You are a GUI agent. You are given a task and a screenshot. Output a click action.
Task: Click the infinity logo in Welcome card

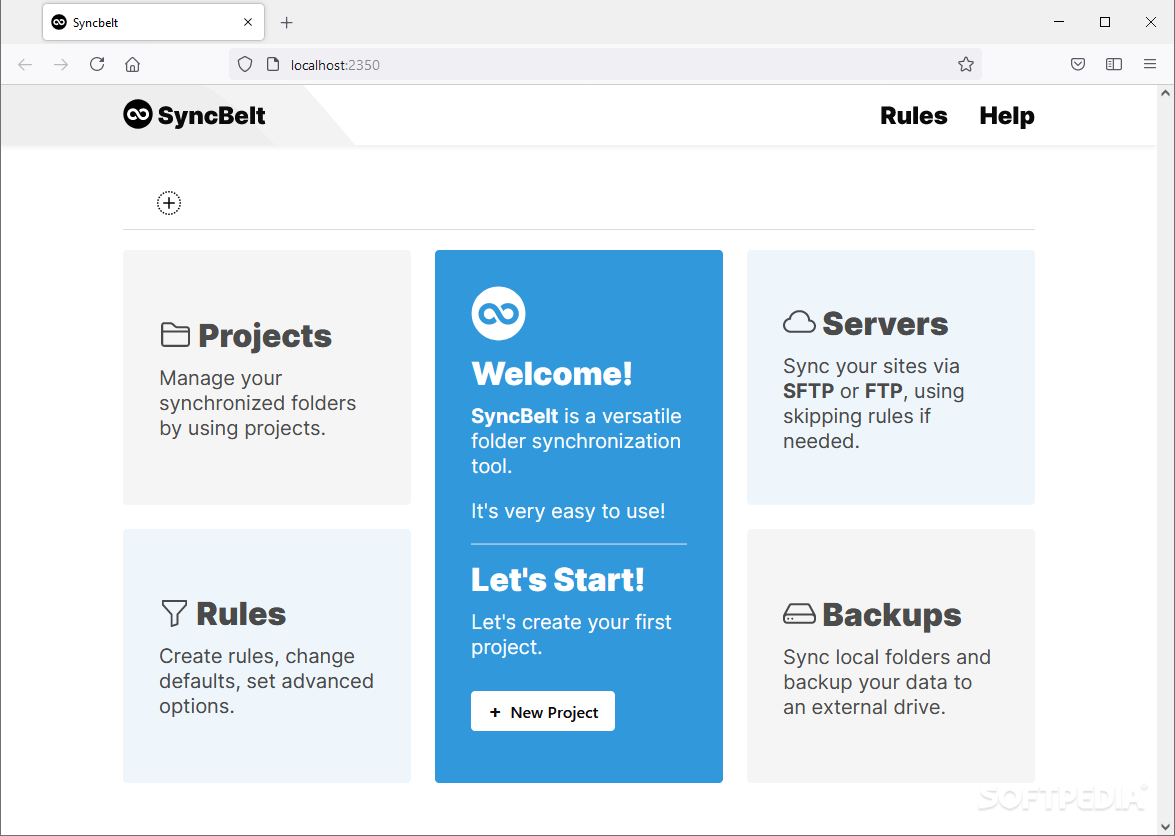498,313
